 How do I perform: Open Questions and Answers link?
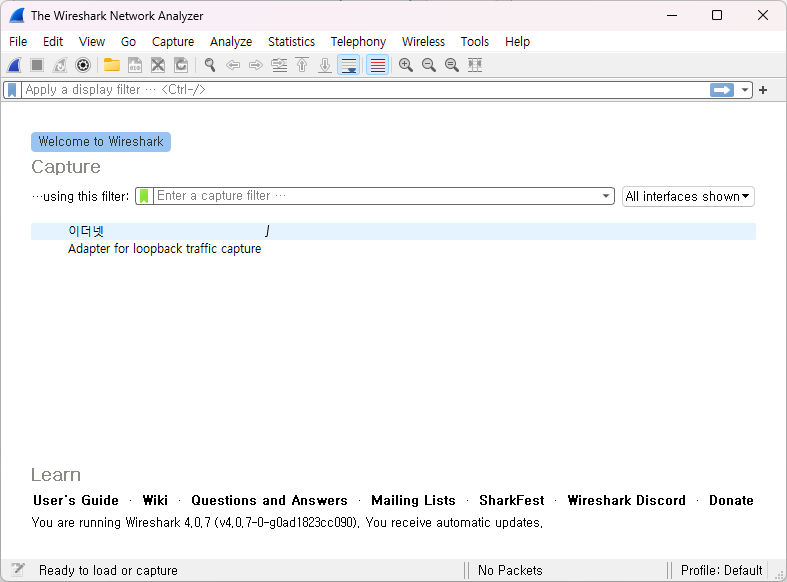click(270, 501)
